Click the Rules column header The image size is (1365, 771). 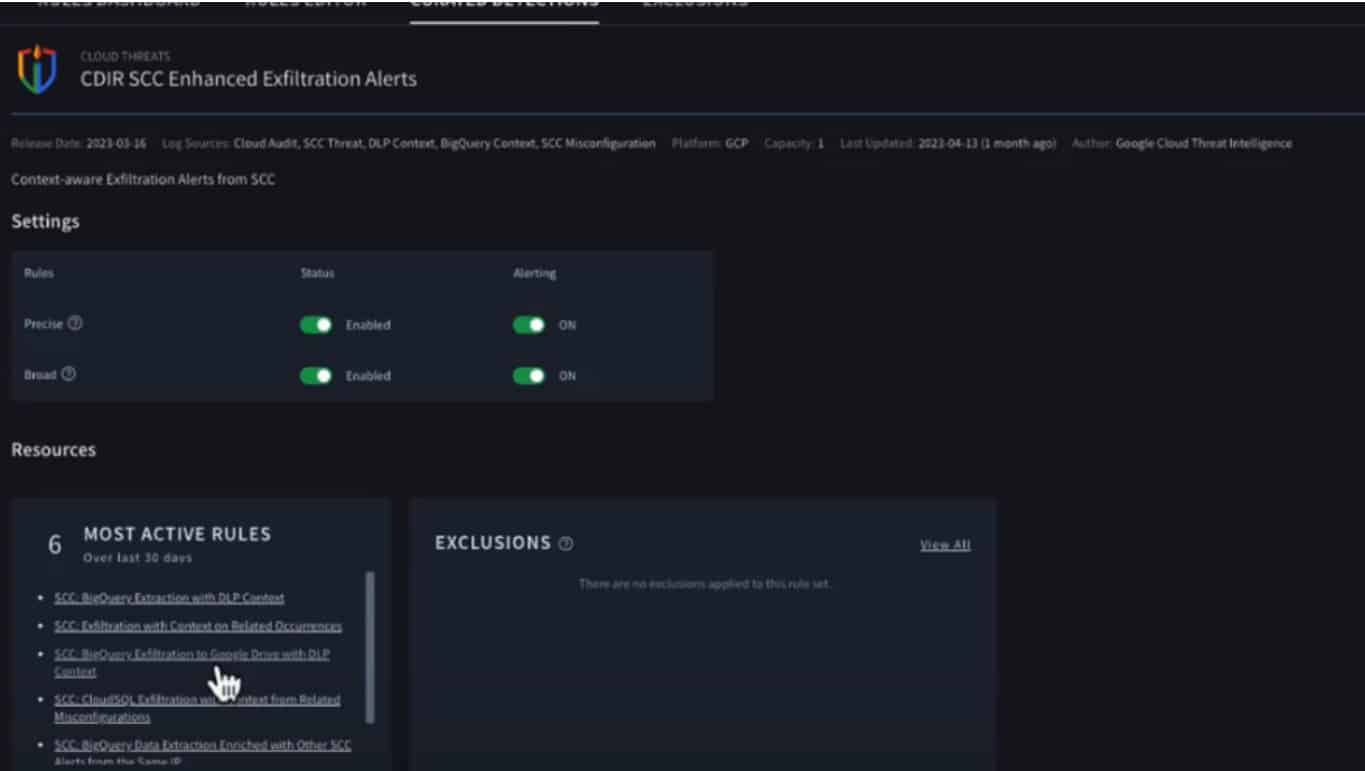[x=39, y=273]
